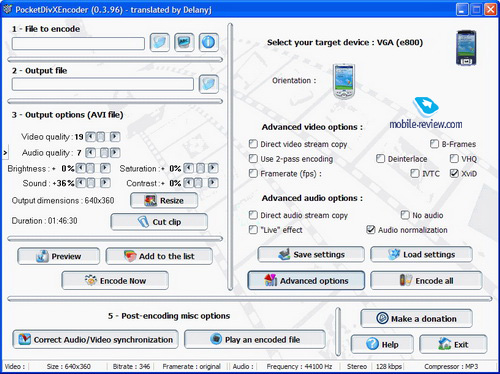
Task: Click Make a donation
Action: coord(417,319)
